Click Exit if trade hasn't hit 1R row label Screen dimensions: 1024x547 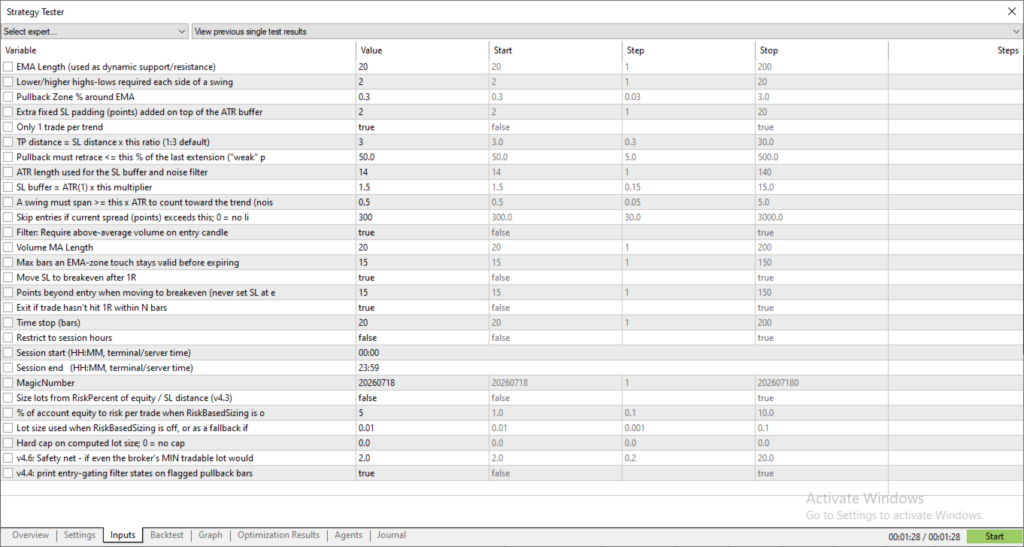[91, 307]
